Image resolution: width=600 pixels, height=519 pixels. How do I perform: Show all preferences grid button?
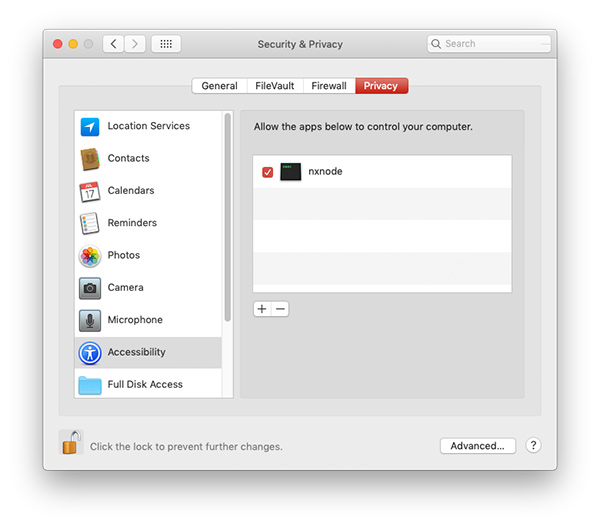point(166,44)
